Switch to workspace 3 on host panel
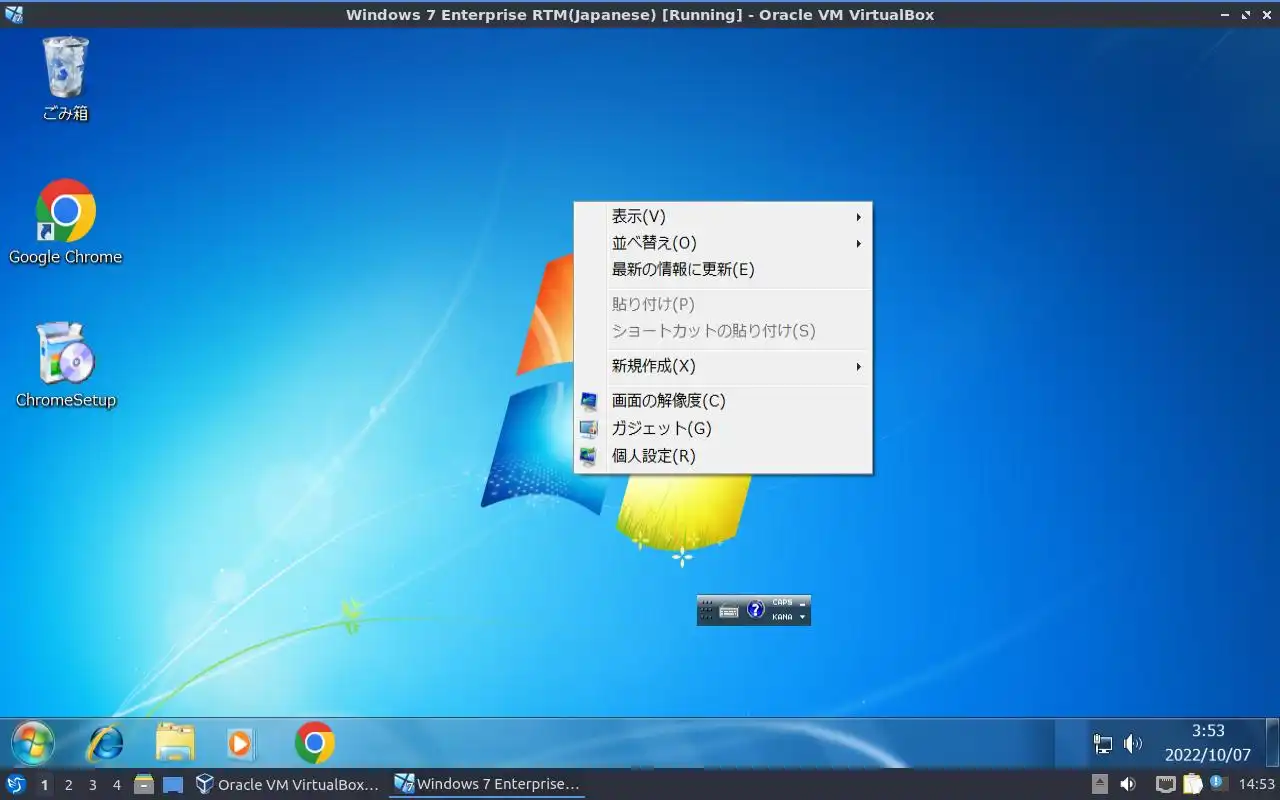Screen dimensions: 1280x800 pos(92,785)
